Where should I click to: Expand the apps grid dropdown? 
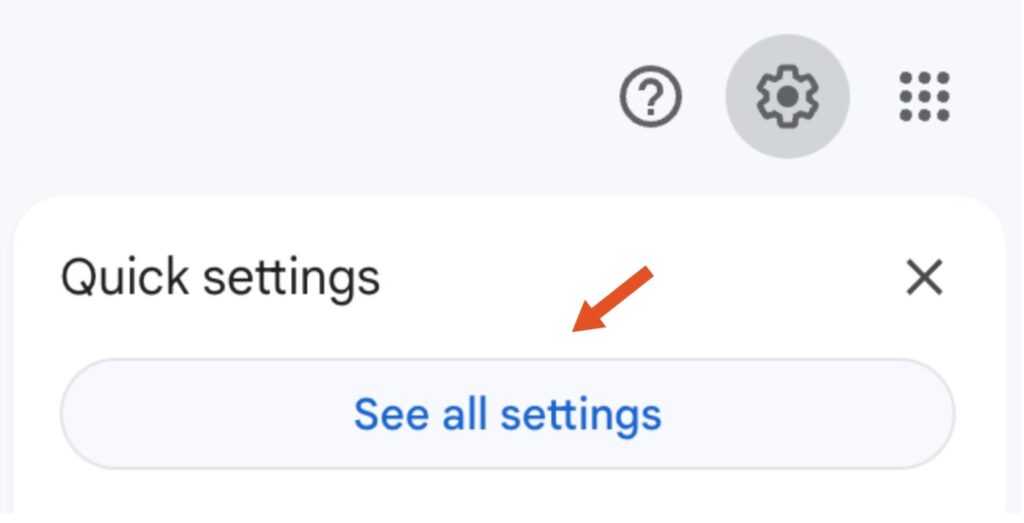click(x=924, y=97)
